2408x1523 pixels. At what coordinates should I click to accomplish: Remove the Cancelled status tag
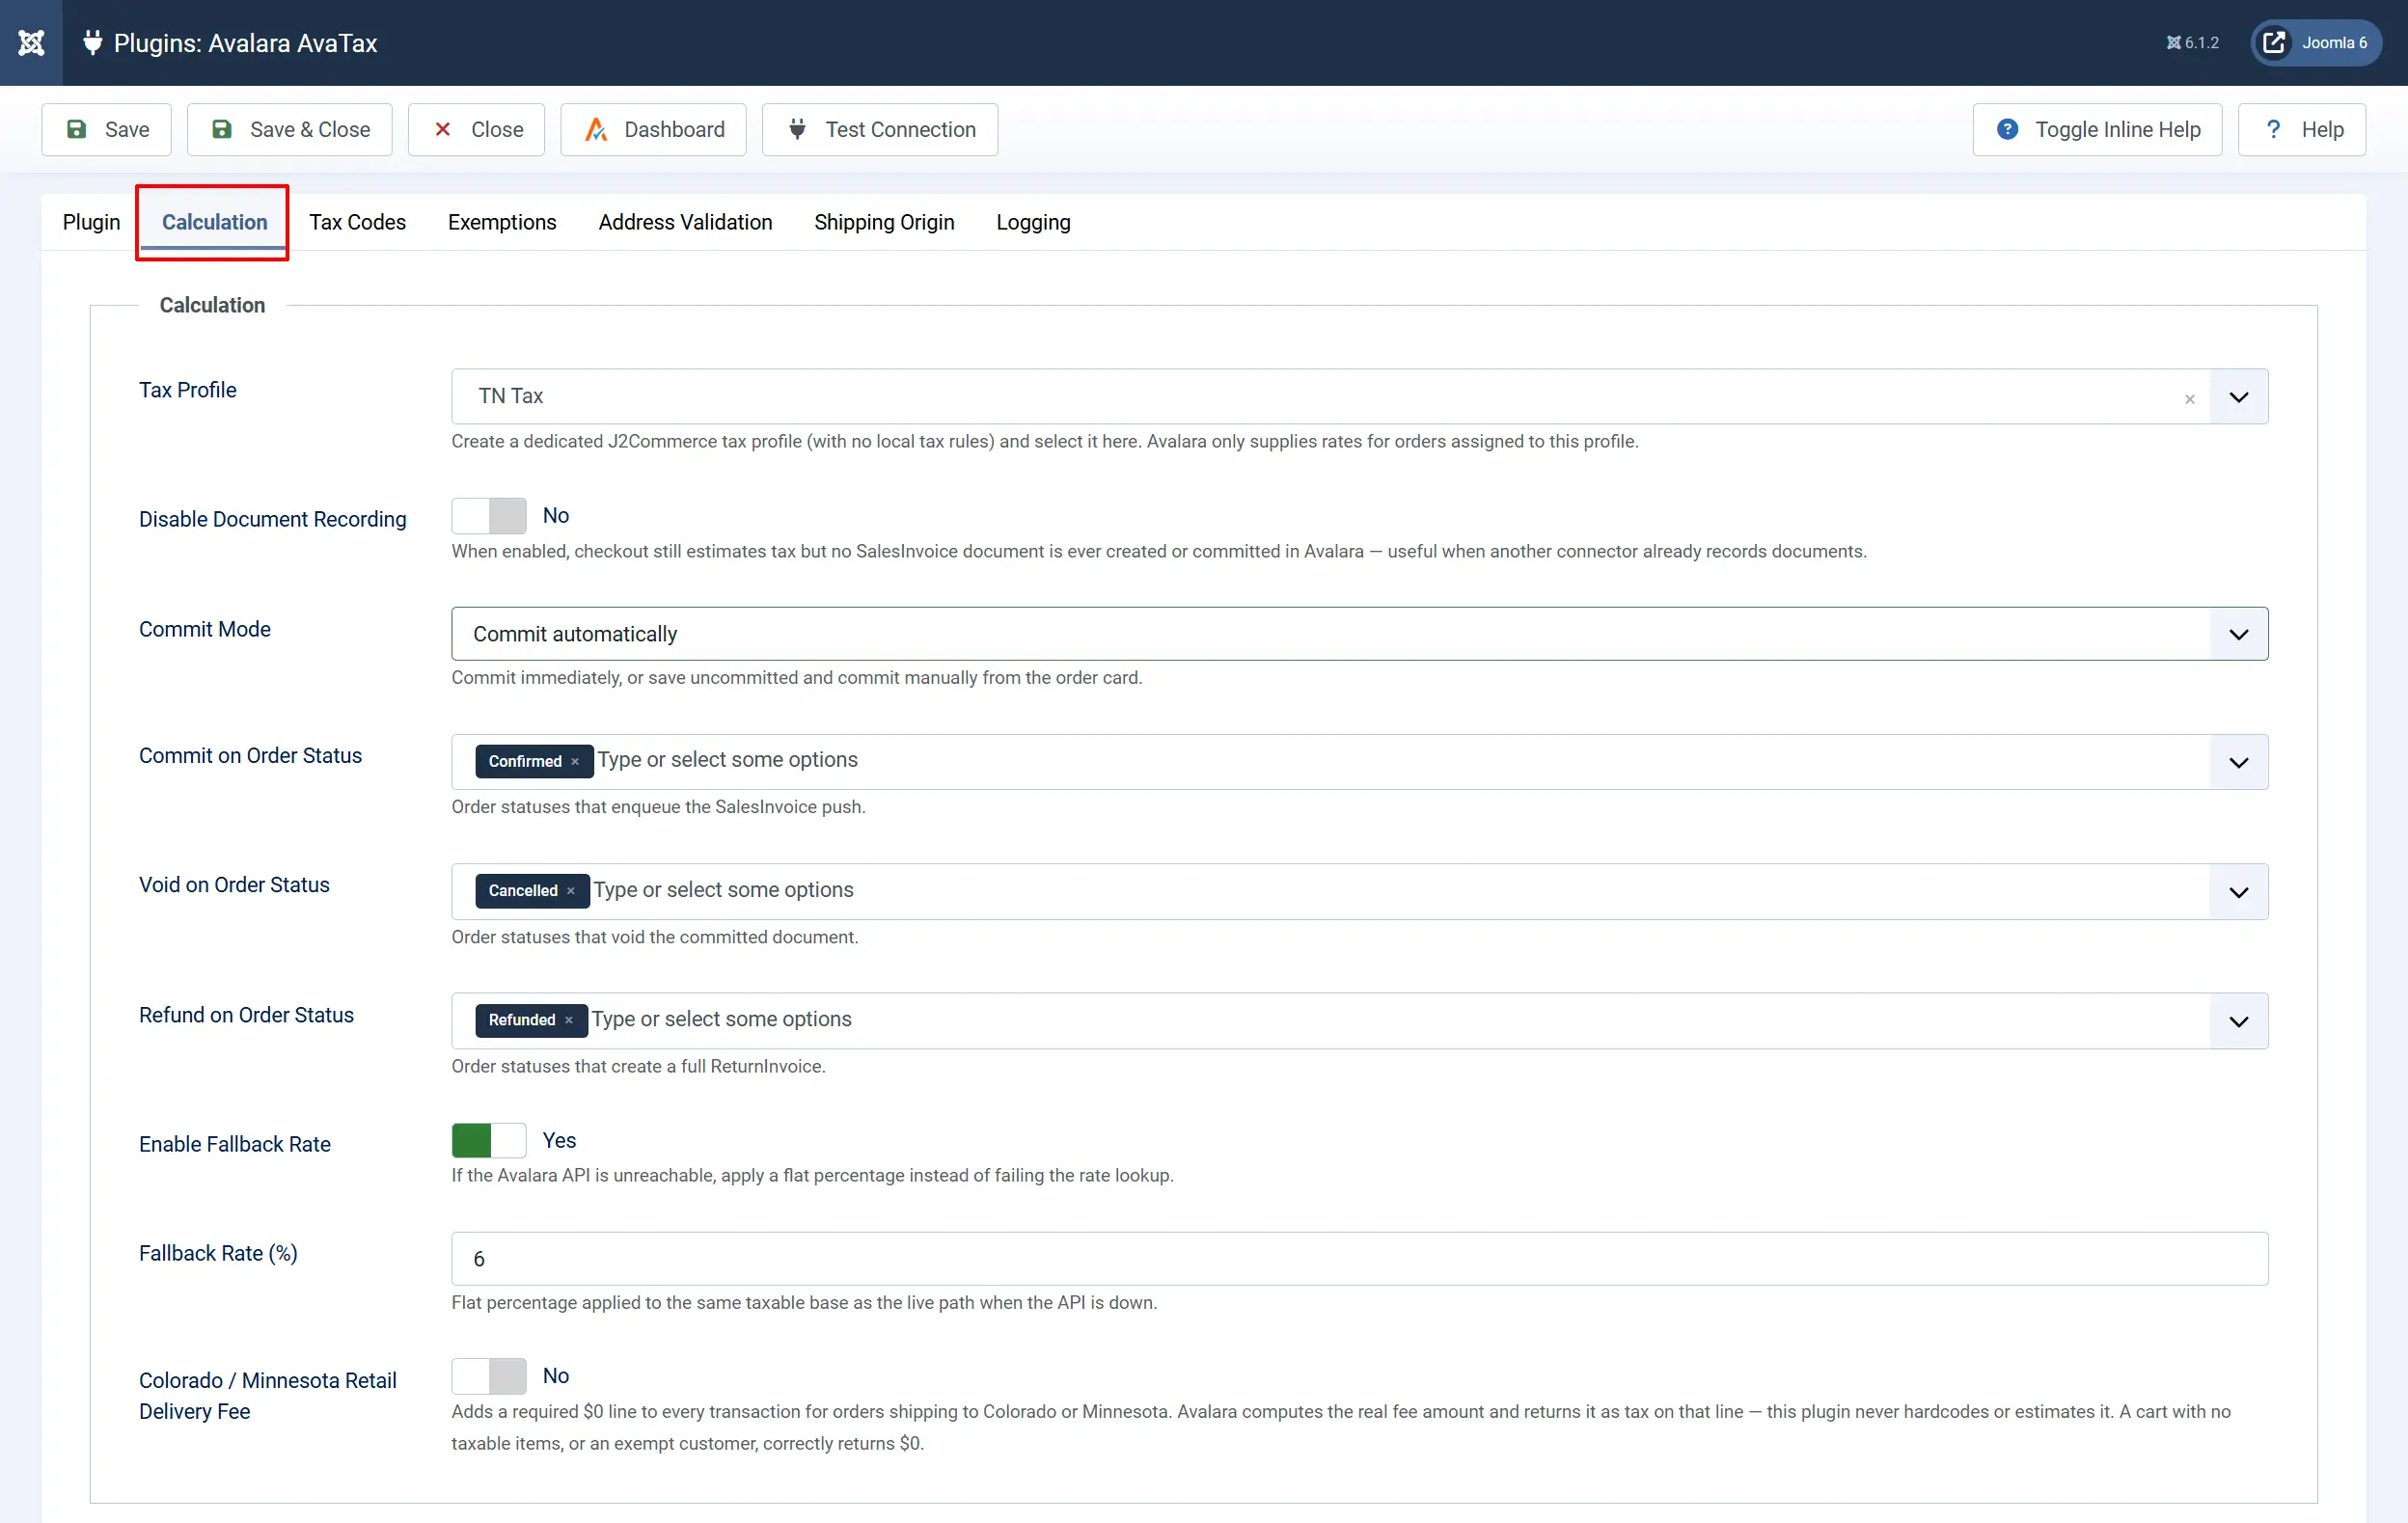tap(571, 891)
